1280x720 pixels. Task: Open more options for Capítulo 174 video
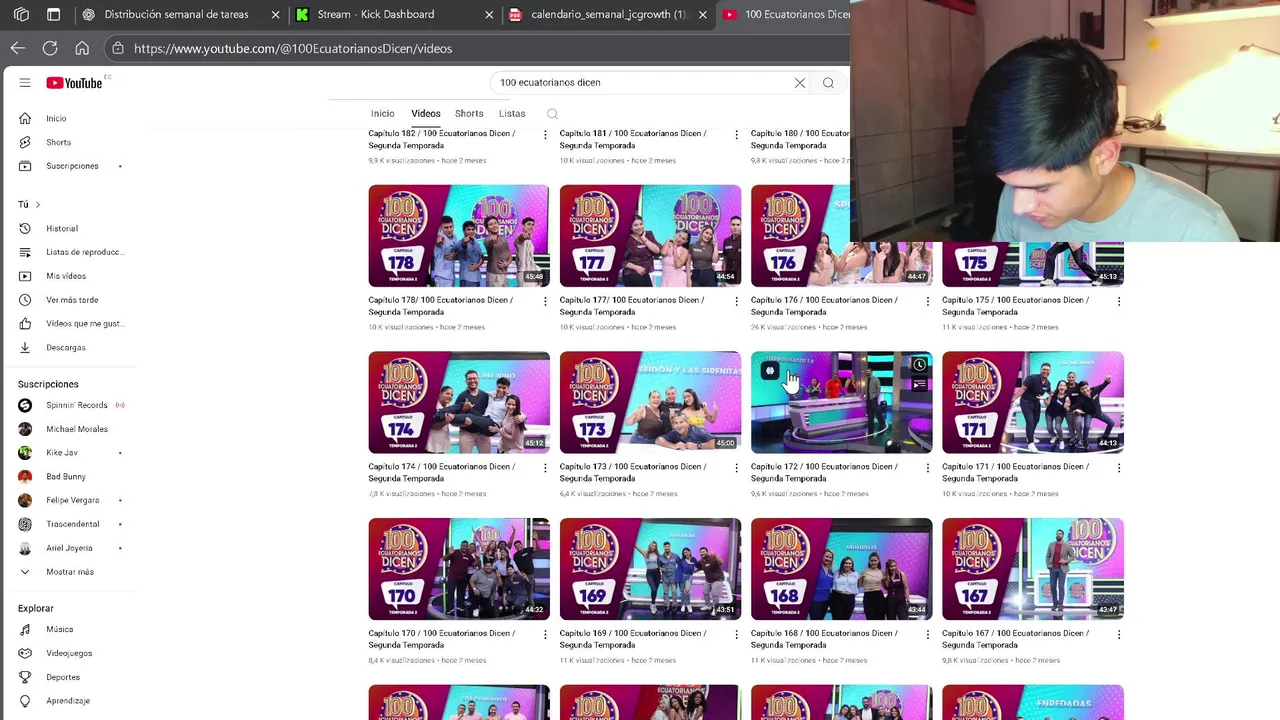pyautogui.click(x=545, y=468)
